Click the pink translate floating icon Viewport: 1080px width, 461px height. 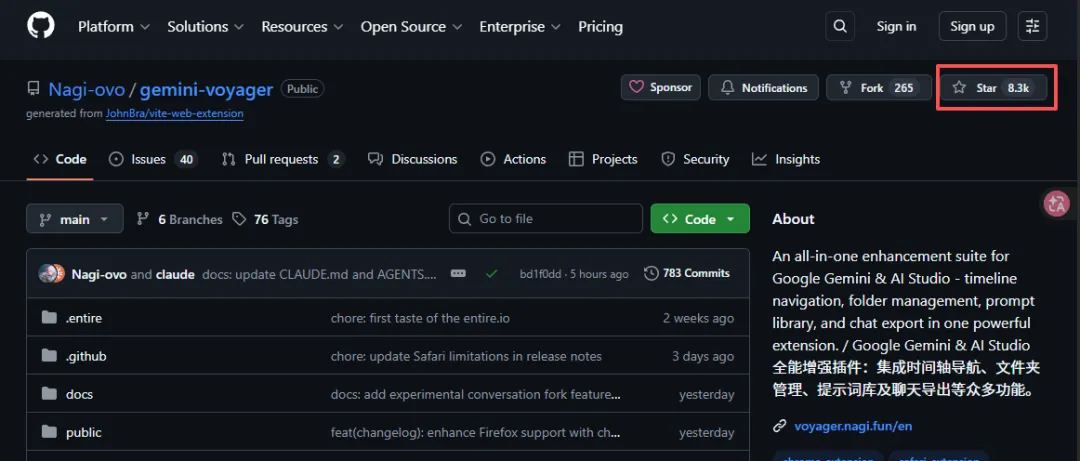[1056, 204]
